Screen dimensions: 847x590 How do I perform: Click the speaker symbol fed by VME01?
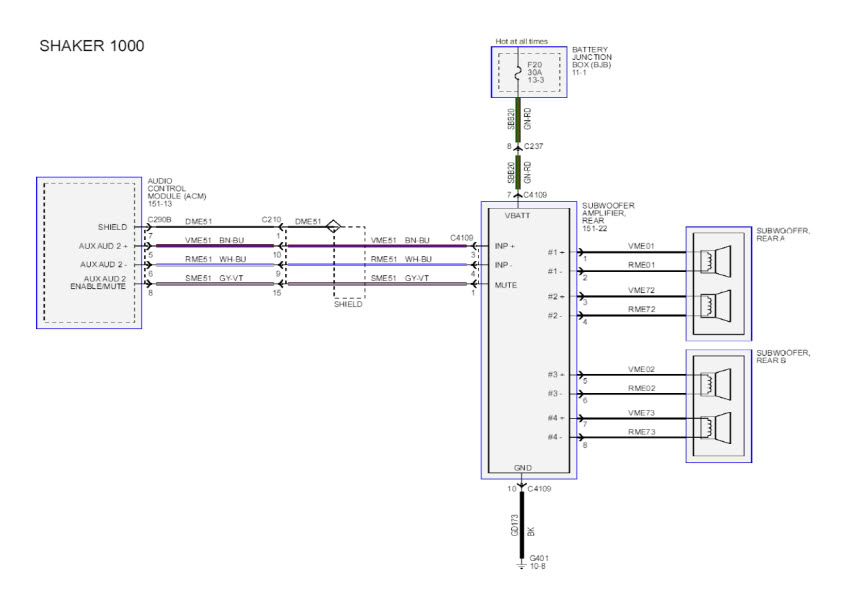[x=716, y=262]
